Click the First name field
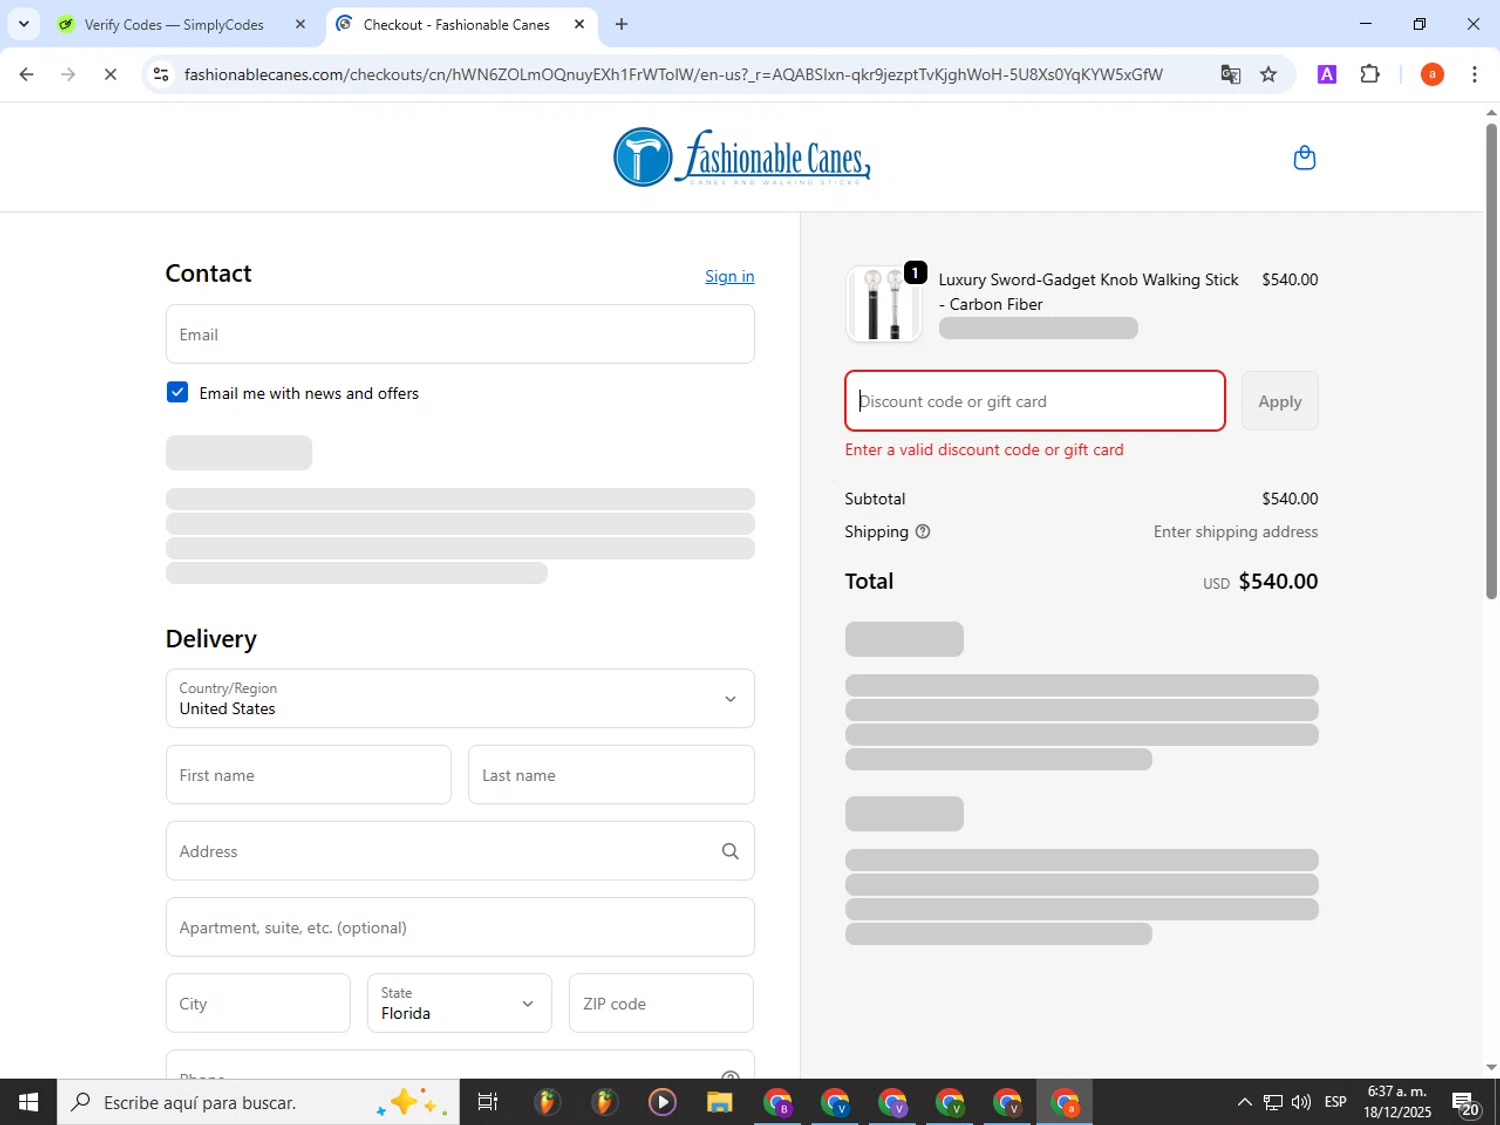Image resolution: width=1500 pixels, height=1125 pixels. pyautogui.click(x=308, y=775)
